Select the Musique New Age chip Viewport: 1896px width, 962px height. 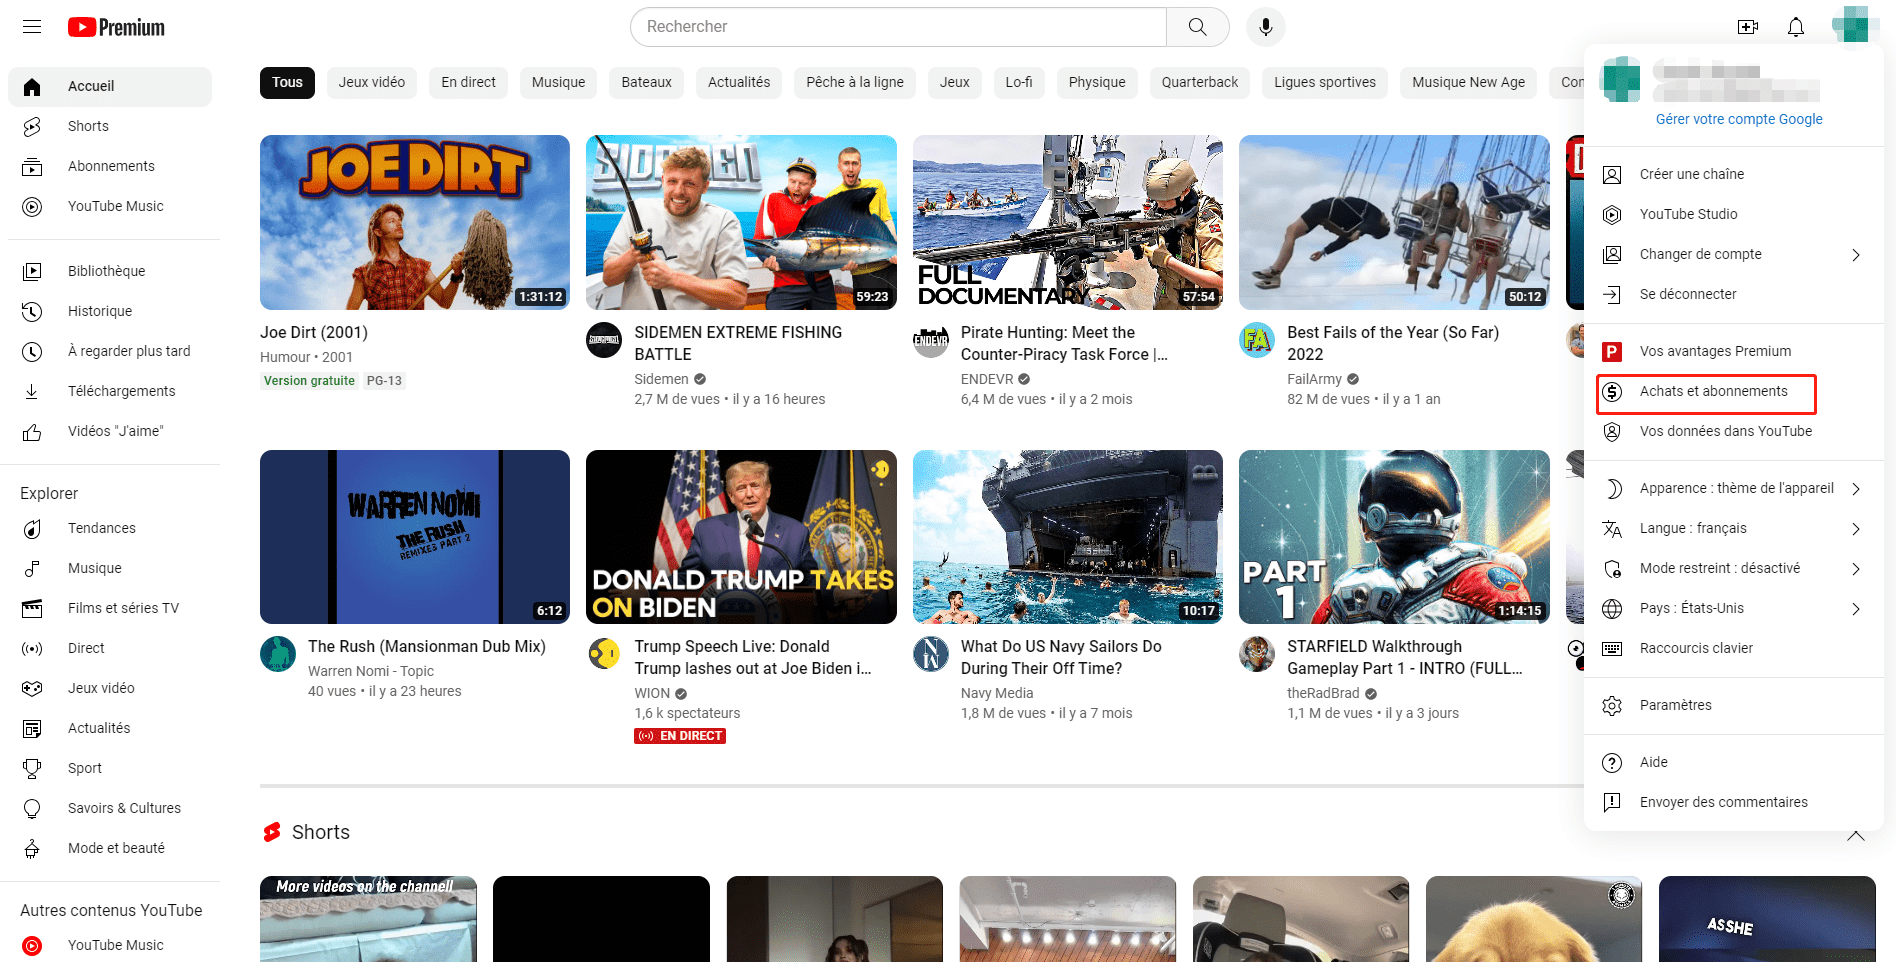click(x=1469, y=82)
